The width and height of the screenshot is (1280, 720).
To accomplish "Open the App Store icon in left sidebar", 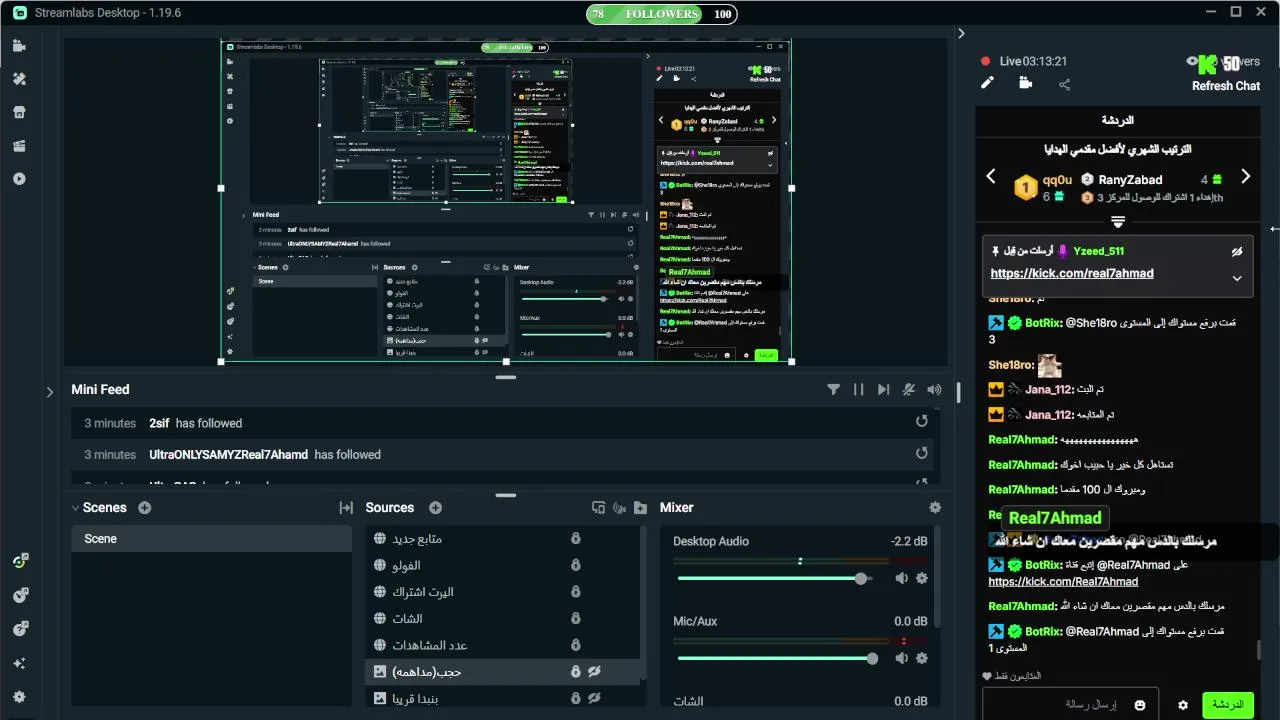I will coord(19,112).
